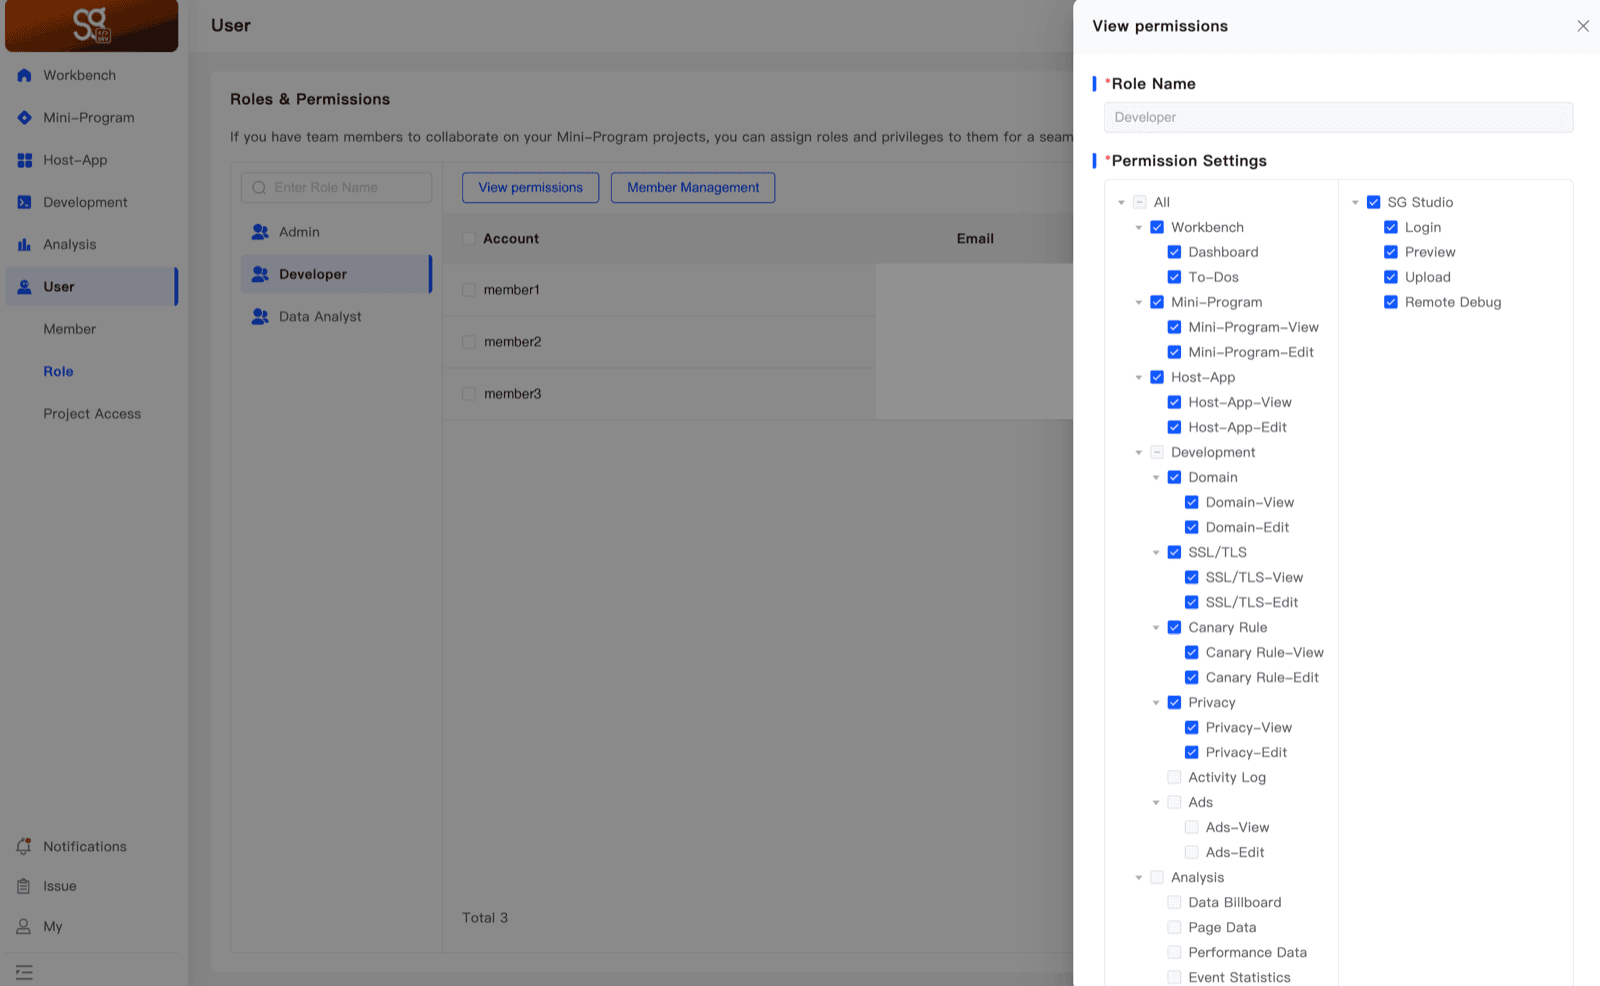Collapse the SSL/TLS tree node
The image size is (1600, 986).
(1156, 553)
